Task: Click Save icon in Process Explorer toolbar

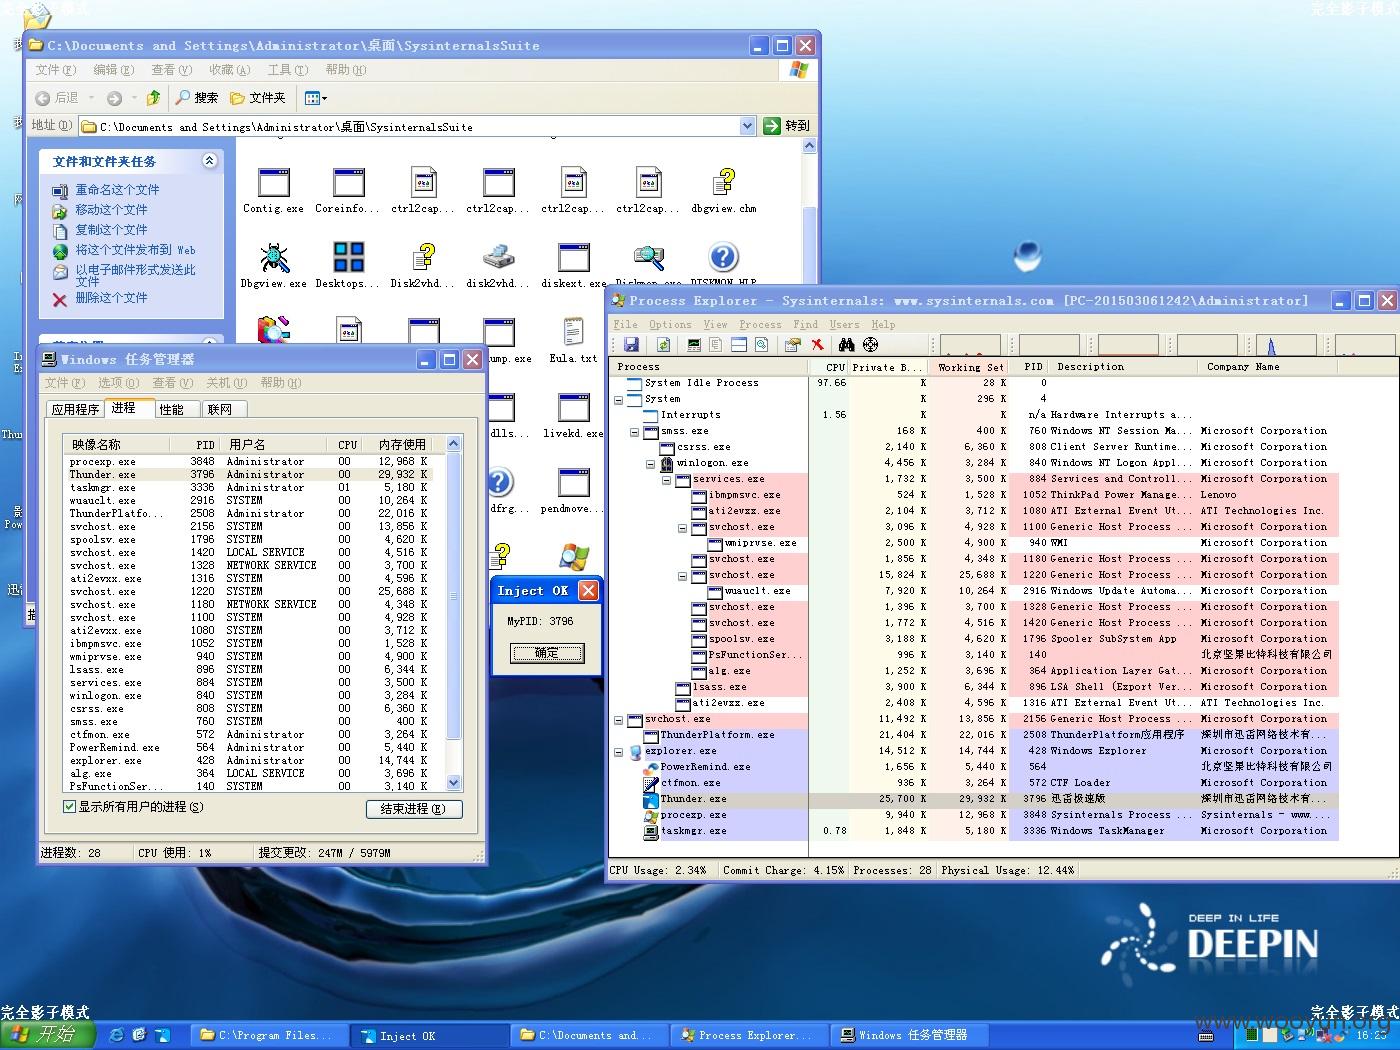Action: point(631,345)
